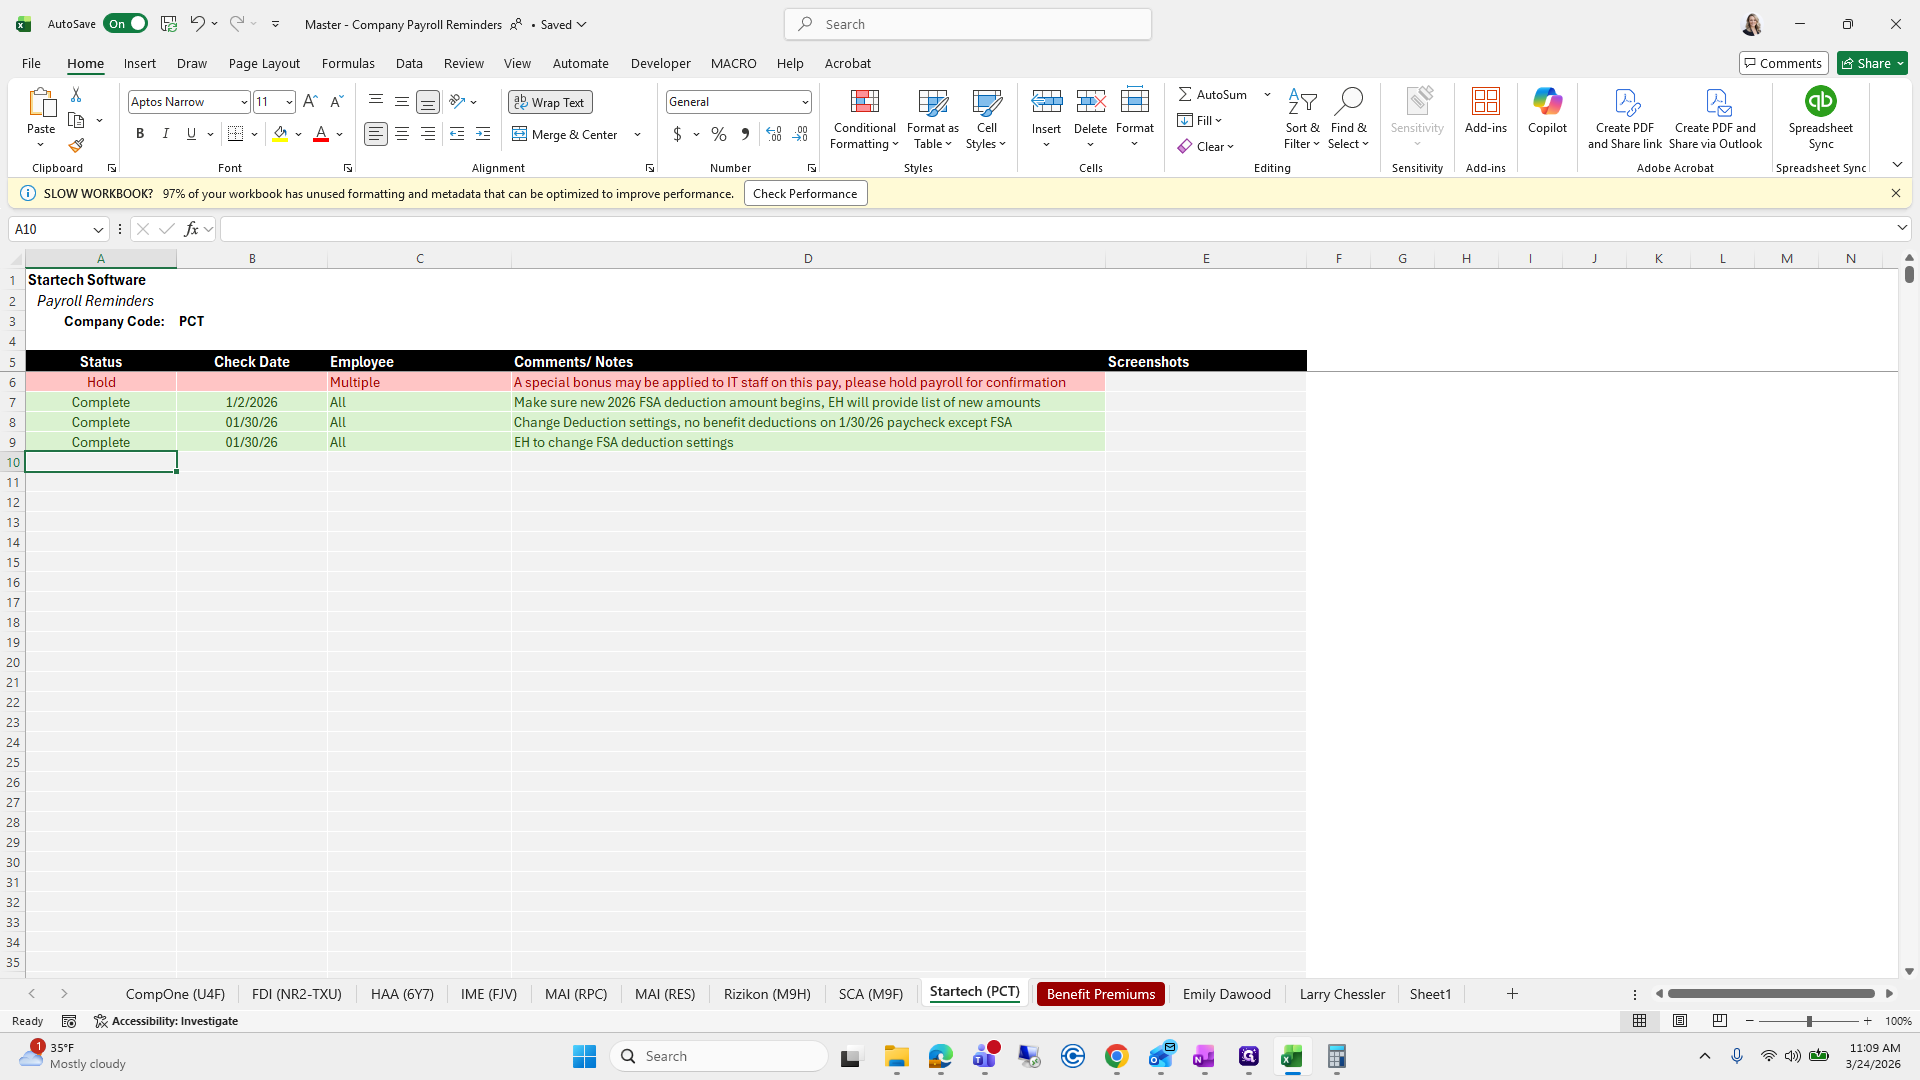Open the Name Box dropdown arrow
The height and width of the screenshot is (1080, 1920).
98,229
